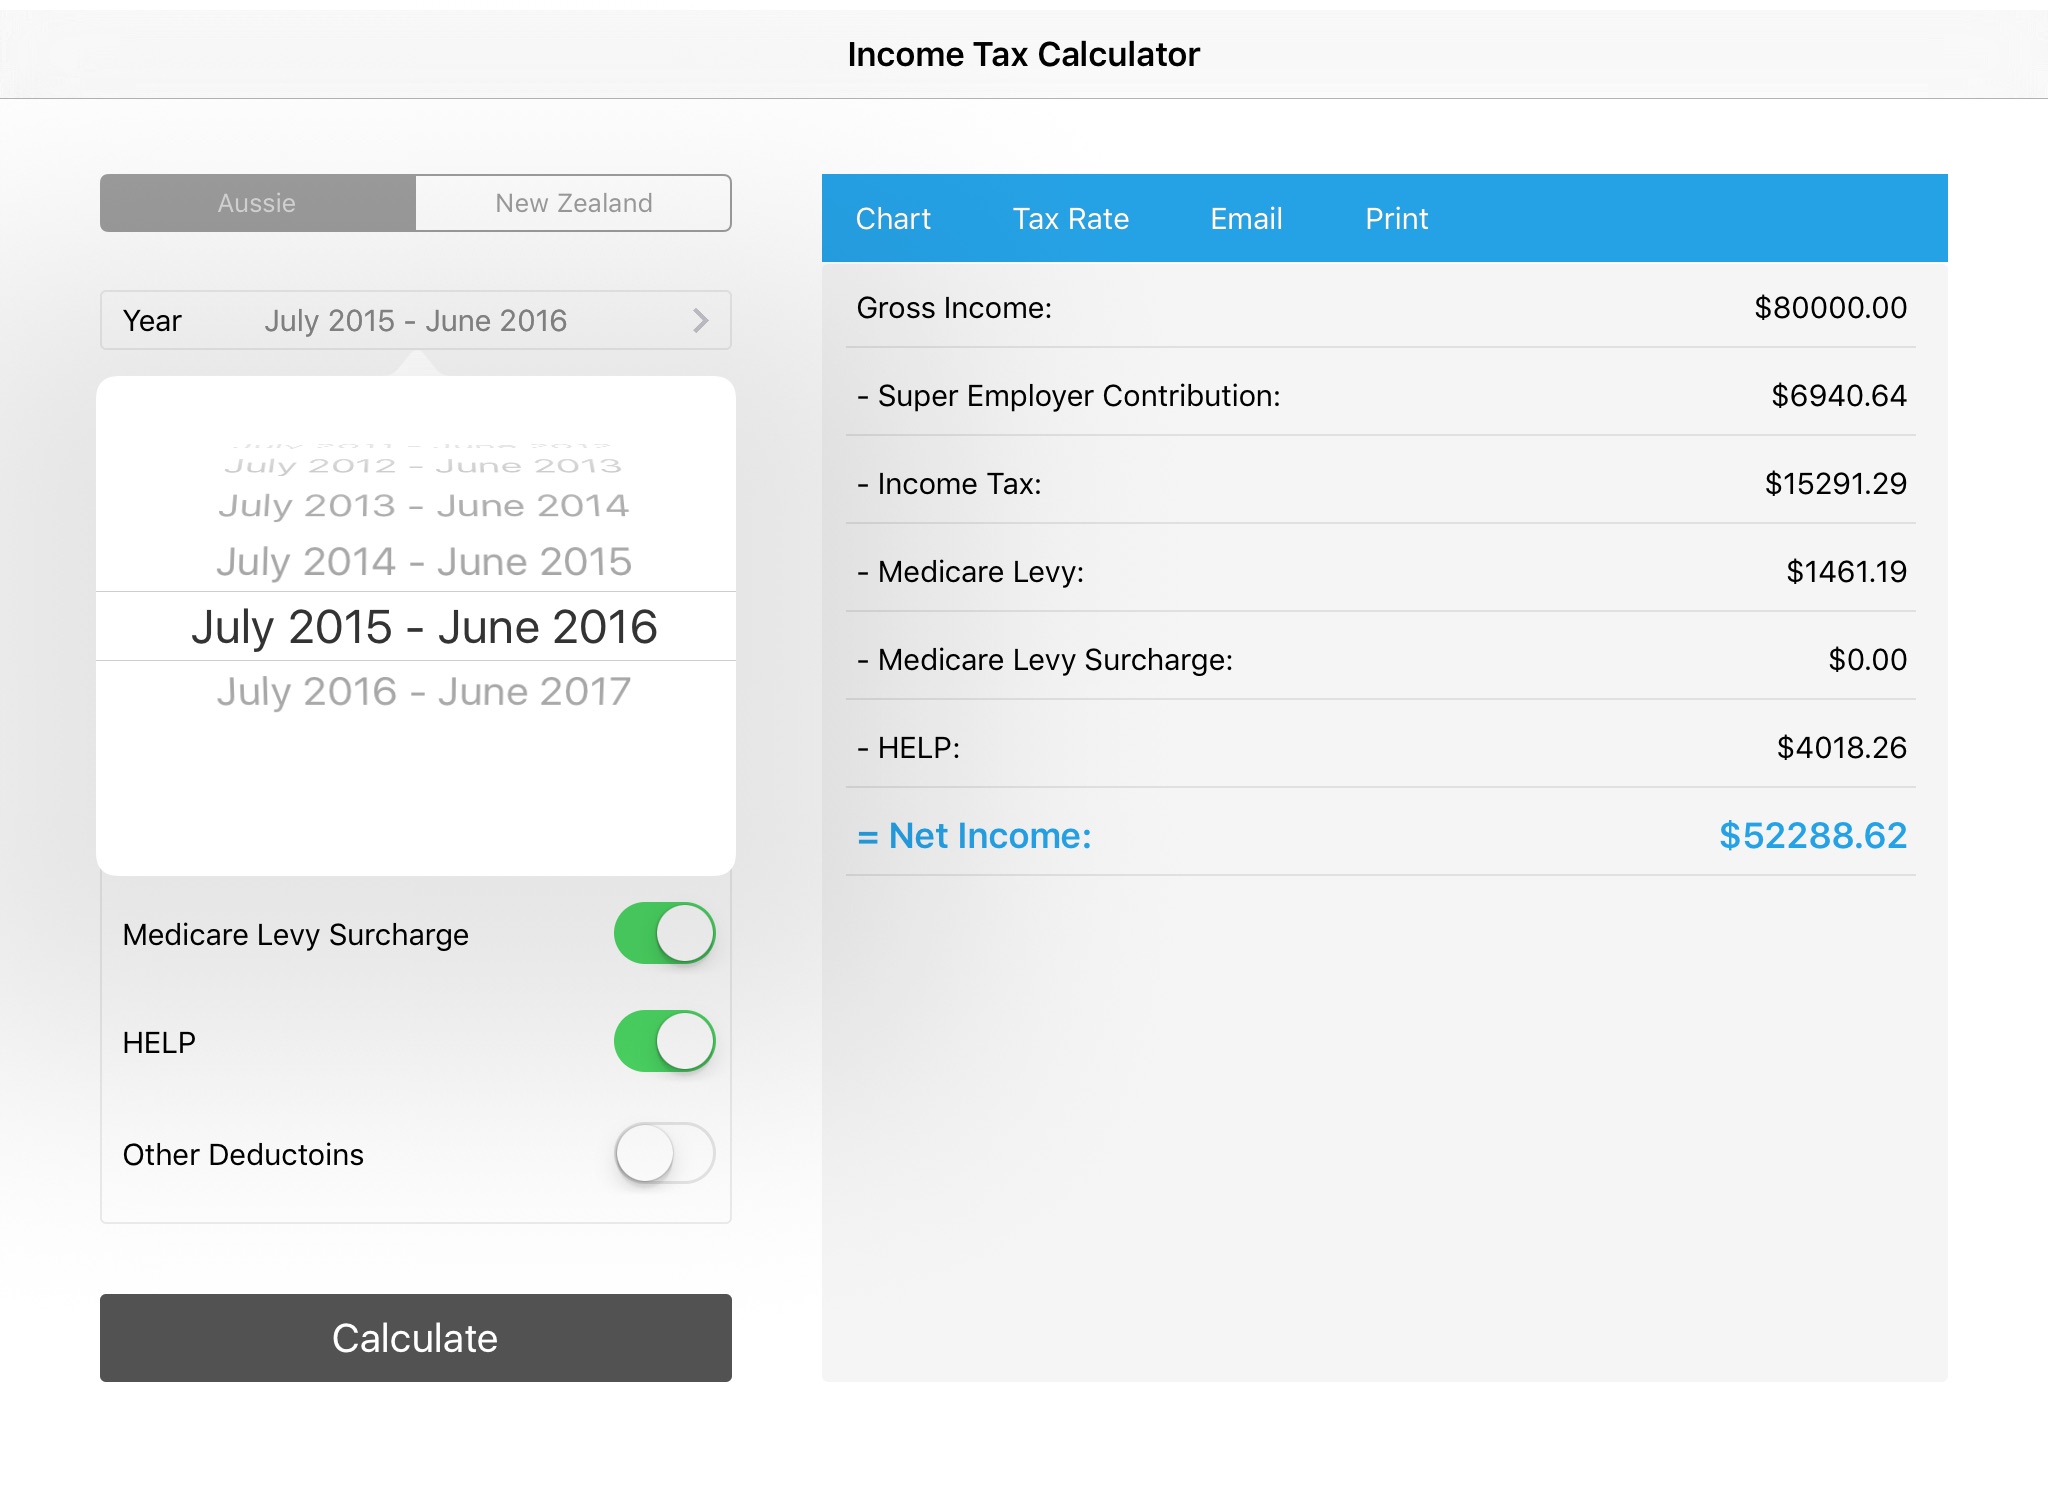Switch to the New Zealand segment

pyautogui.click(x=573, y=203)
